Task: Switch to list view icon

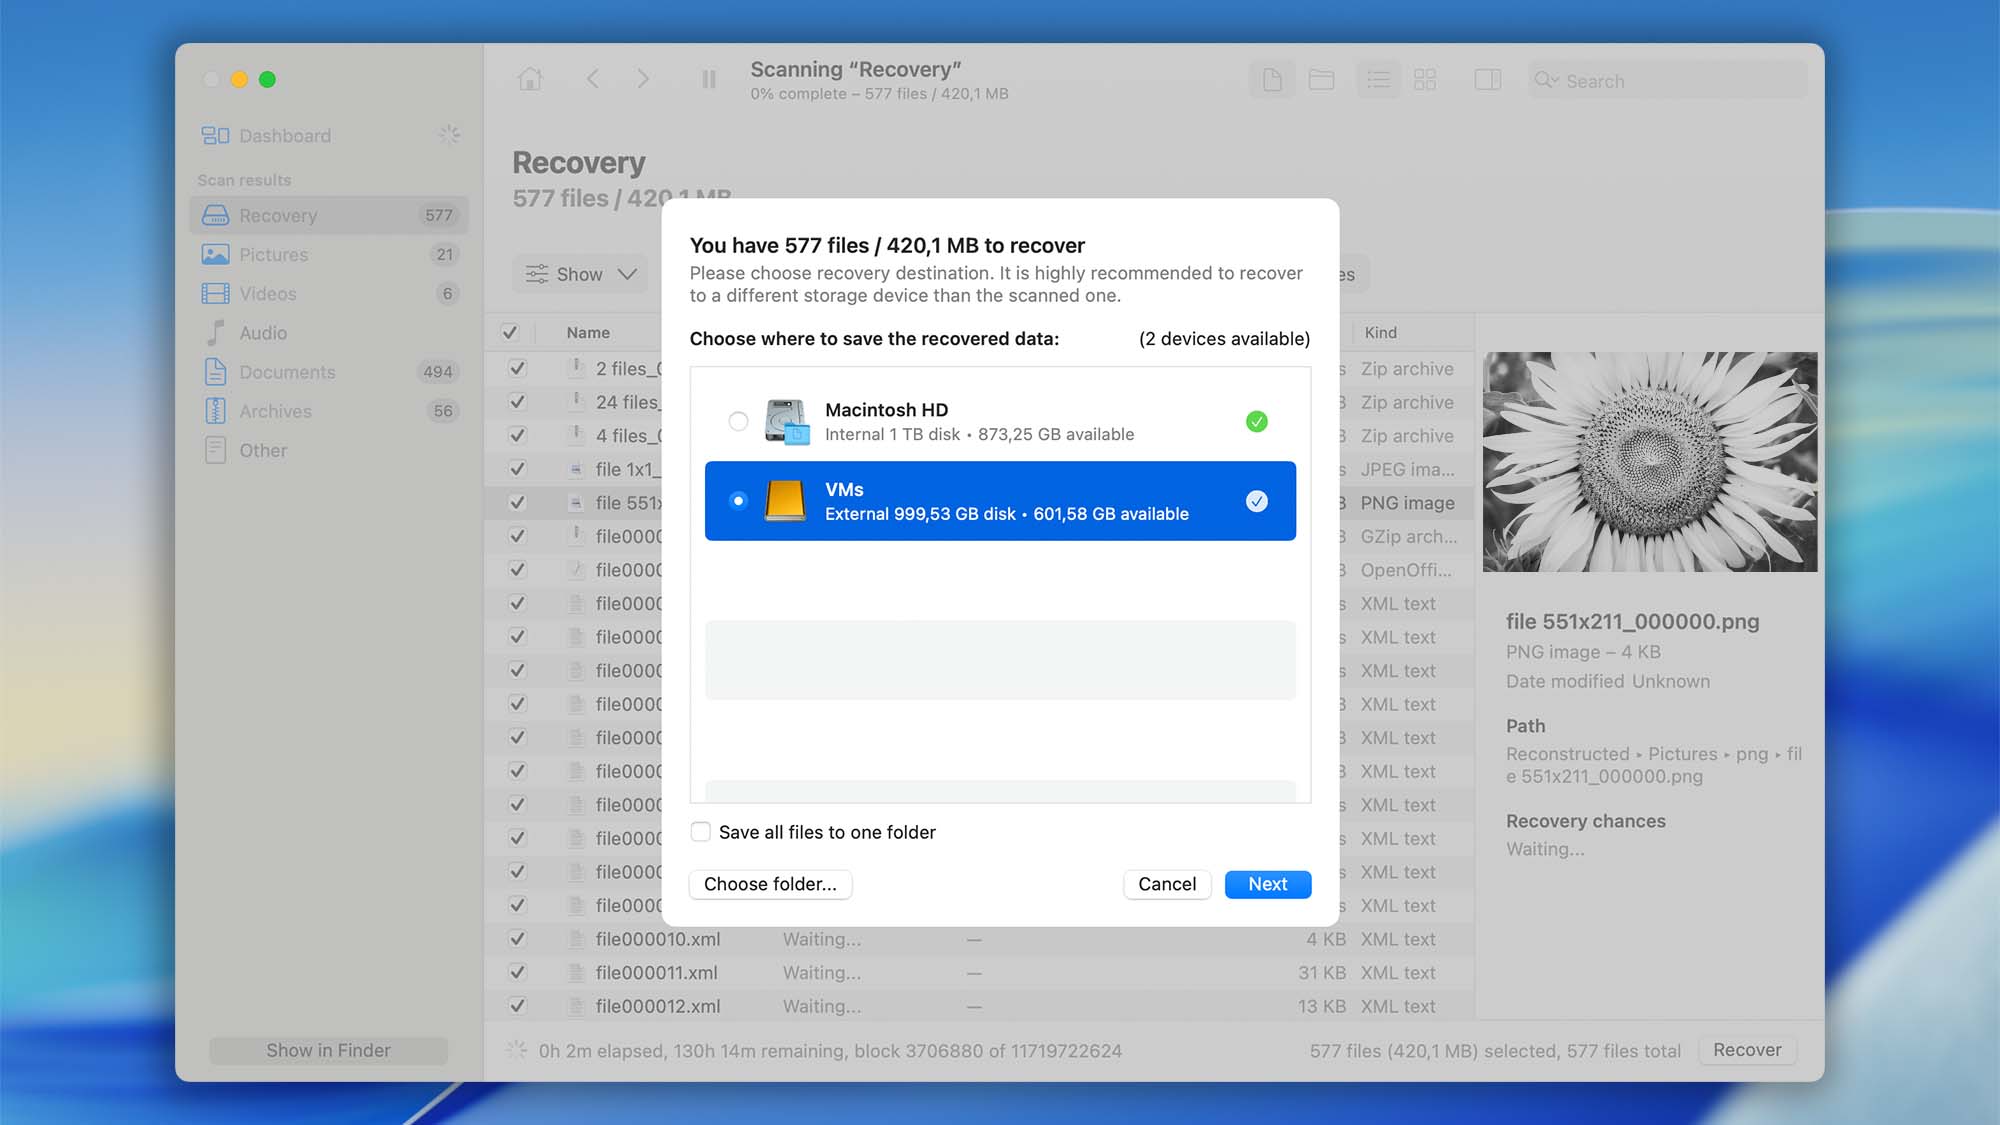Action: pos(1378,79)
